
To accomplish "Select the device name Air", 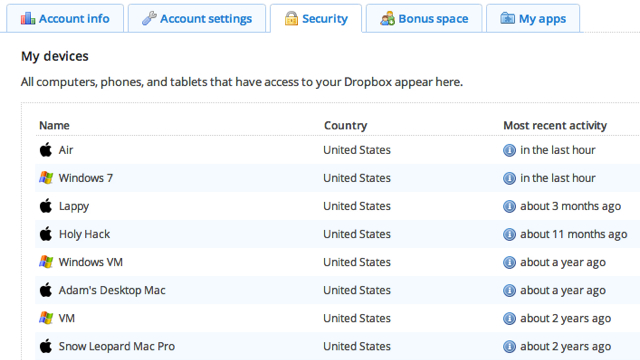I will coord(66,150).
